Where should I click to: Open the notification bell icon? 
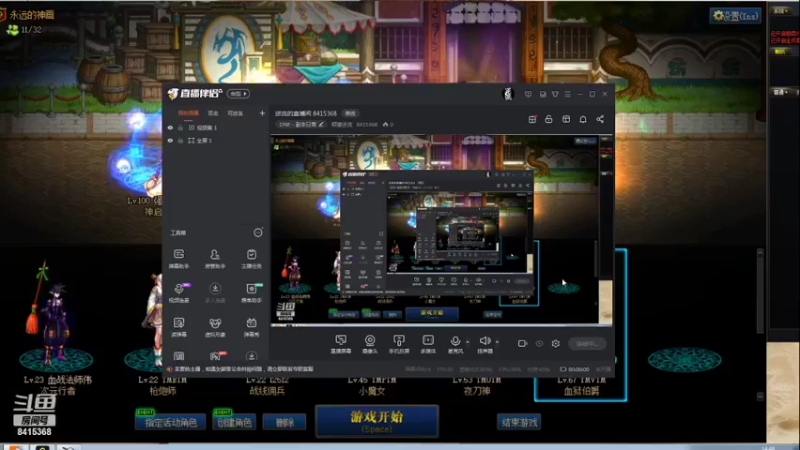[x=583, y=119]
